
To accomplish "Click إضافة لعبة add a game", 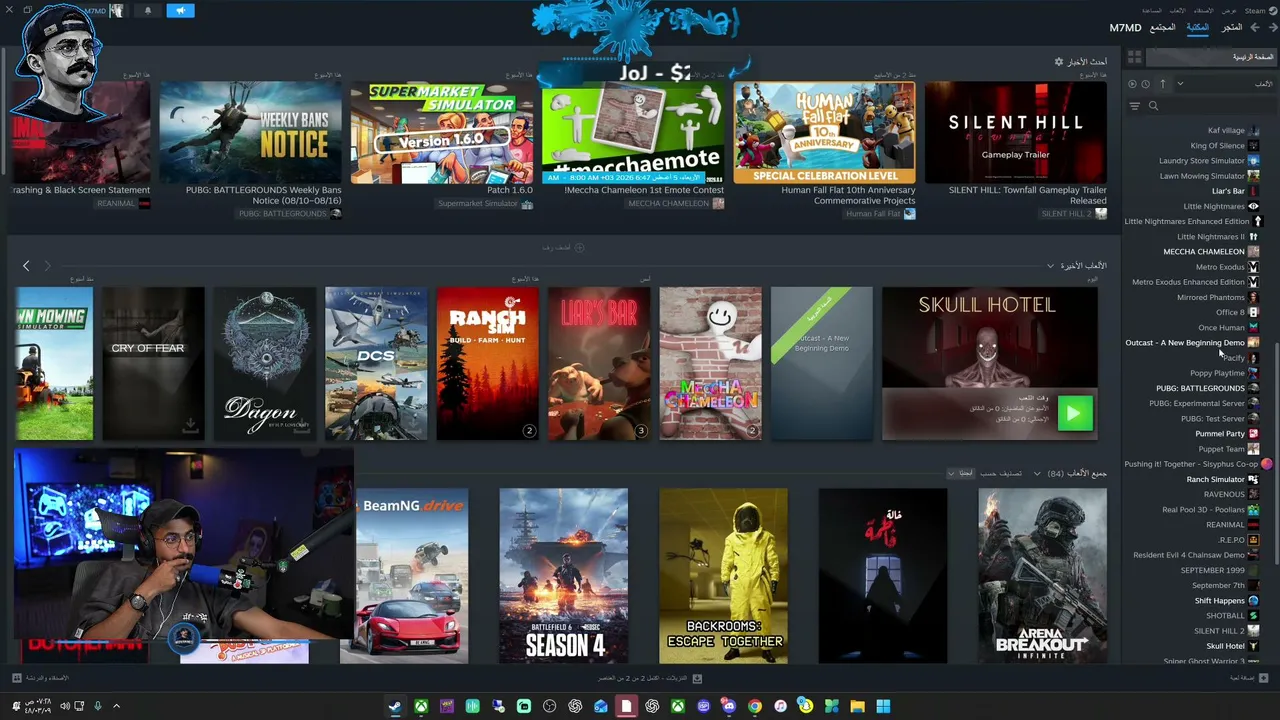I will pos(1248,678).
